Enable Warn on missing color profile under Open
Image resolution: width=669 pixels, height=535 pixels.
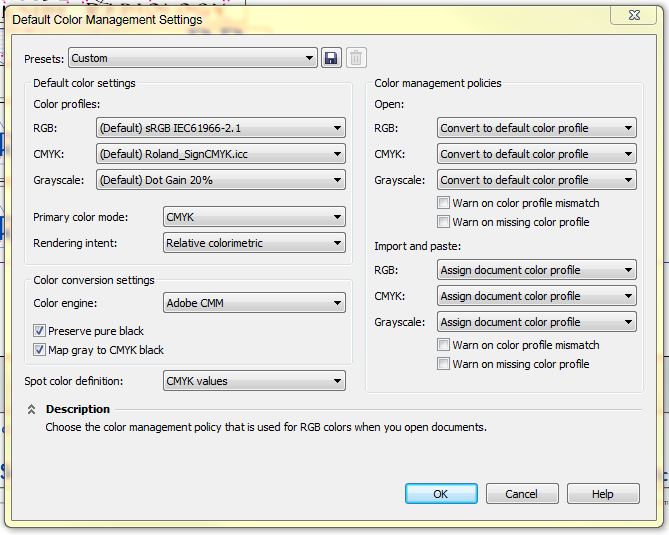(443, 222)
